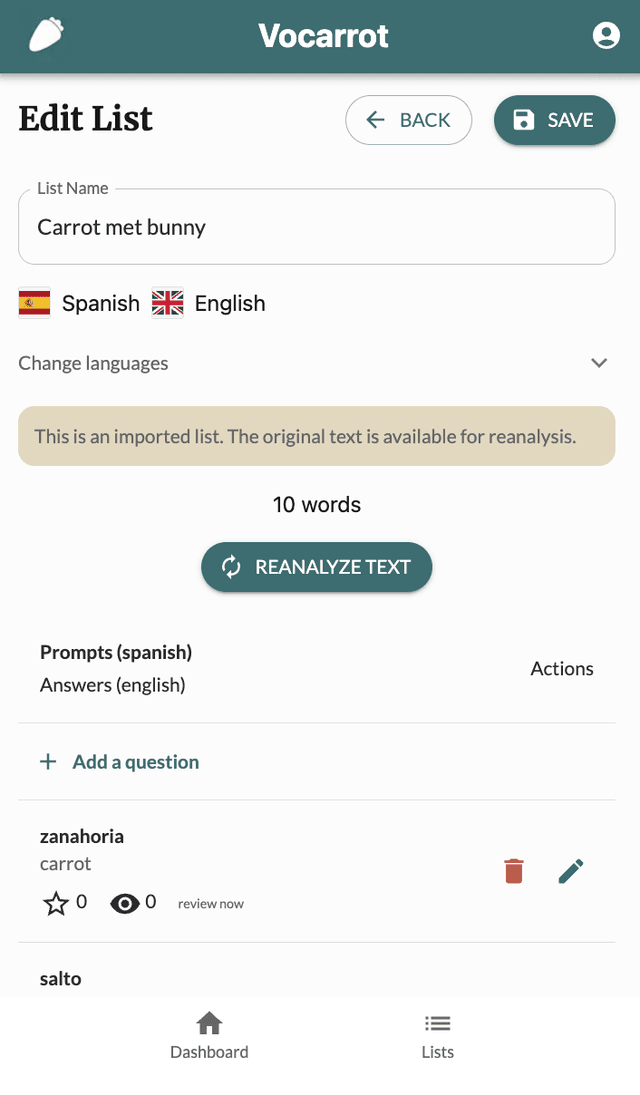640x1095 pixels.
Task: Switch to the Lists tab
Action: tap(437, 1034)
